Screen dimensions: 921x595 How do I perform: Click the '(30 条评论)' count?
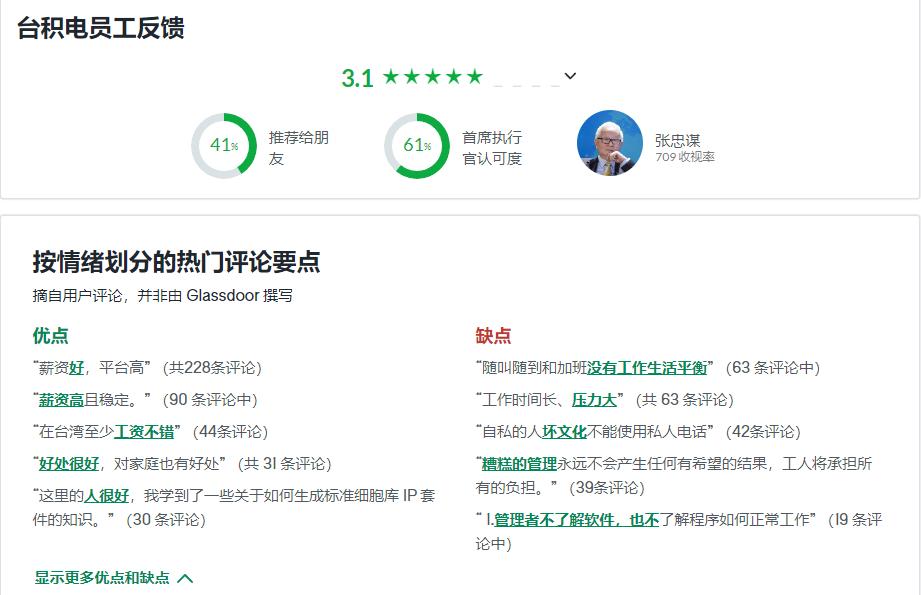click(x=166, y=520)
